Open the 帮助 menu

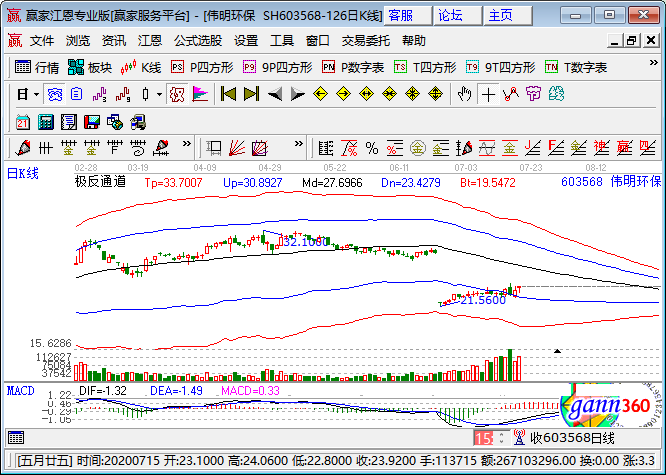tap(414, 41)
